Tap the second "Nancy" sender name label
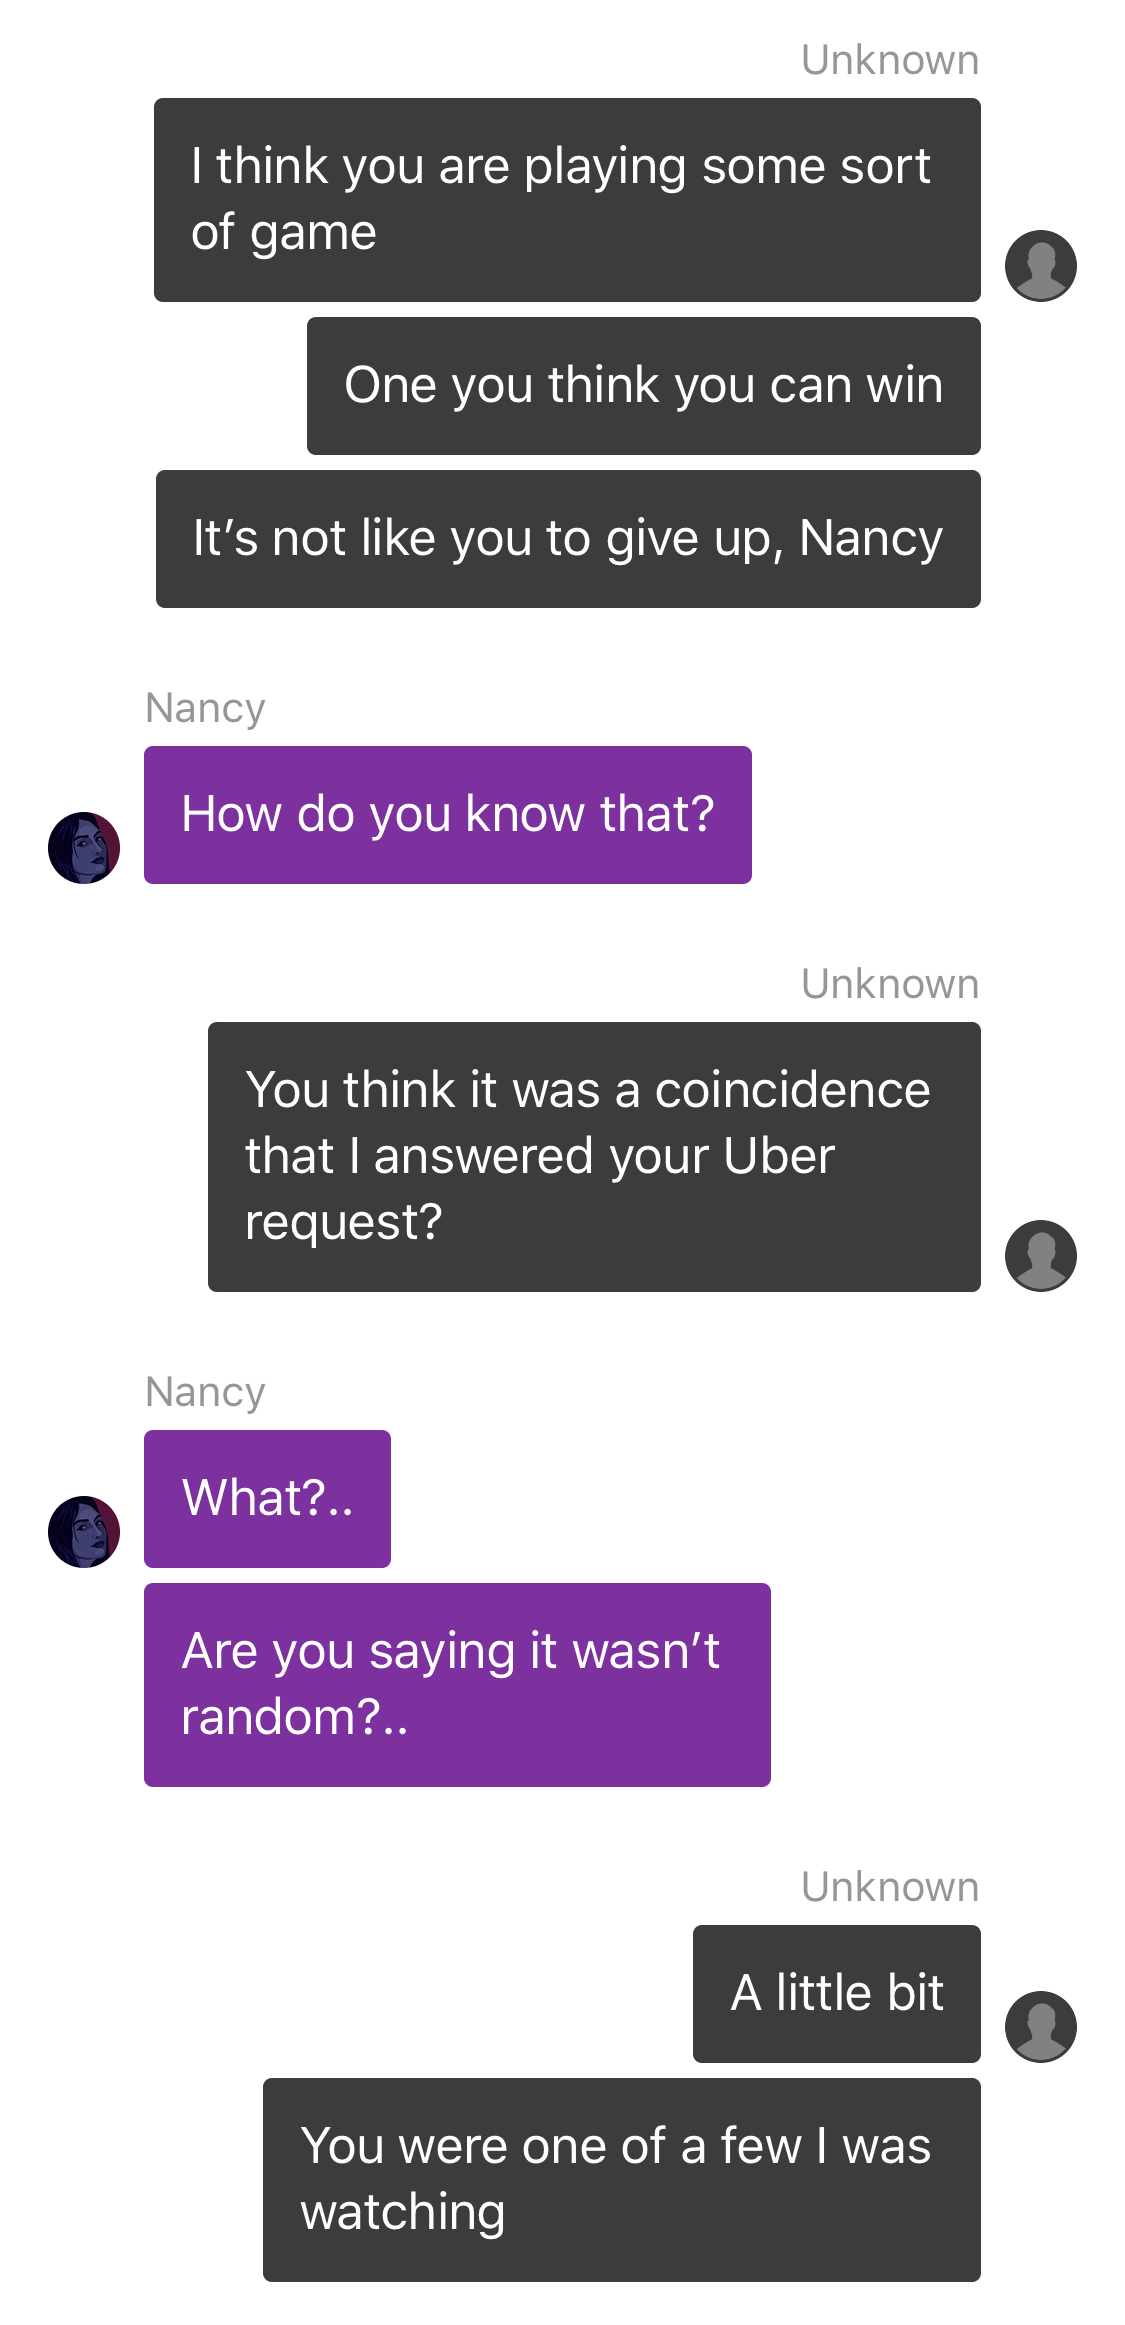This screenshot has width=1125, height=2325. pos(205,1392)
